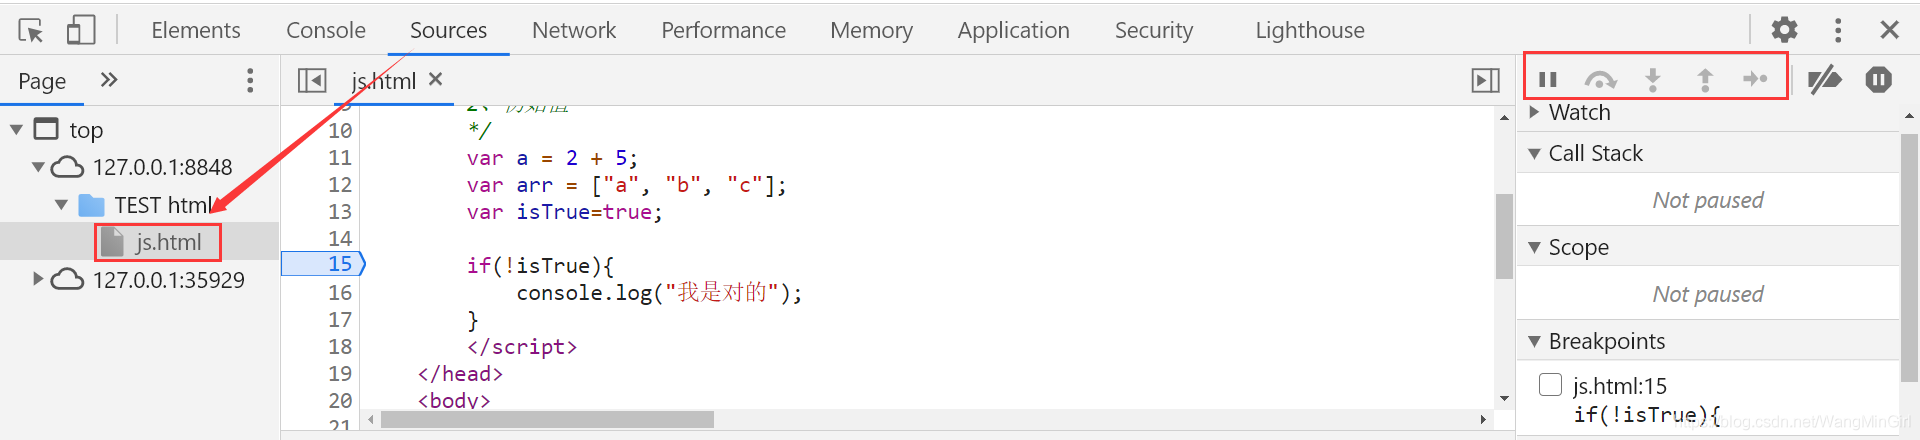Toggle deactivate breakpoints icon
This screenshot has height=440, width=1920.
[1825, 79]
